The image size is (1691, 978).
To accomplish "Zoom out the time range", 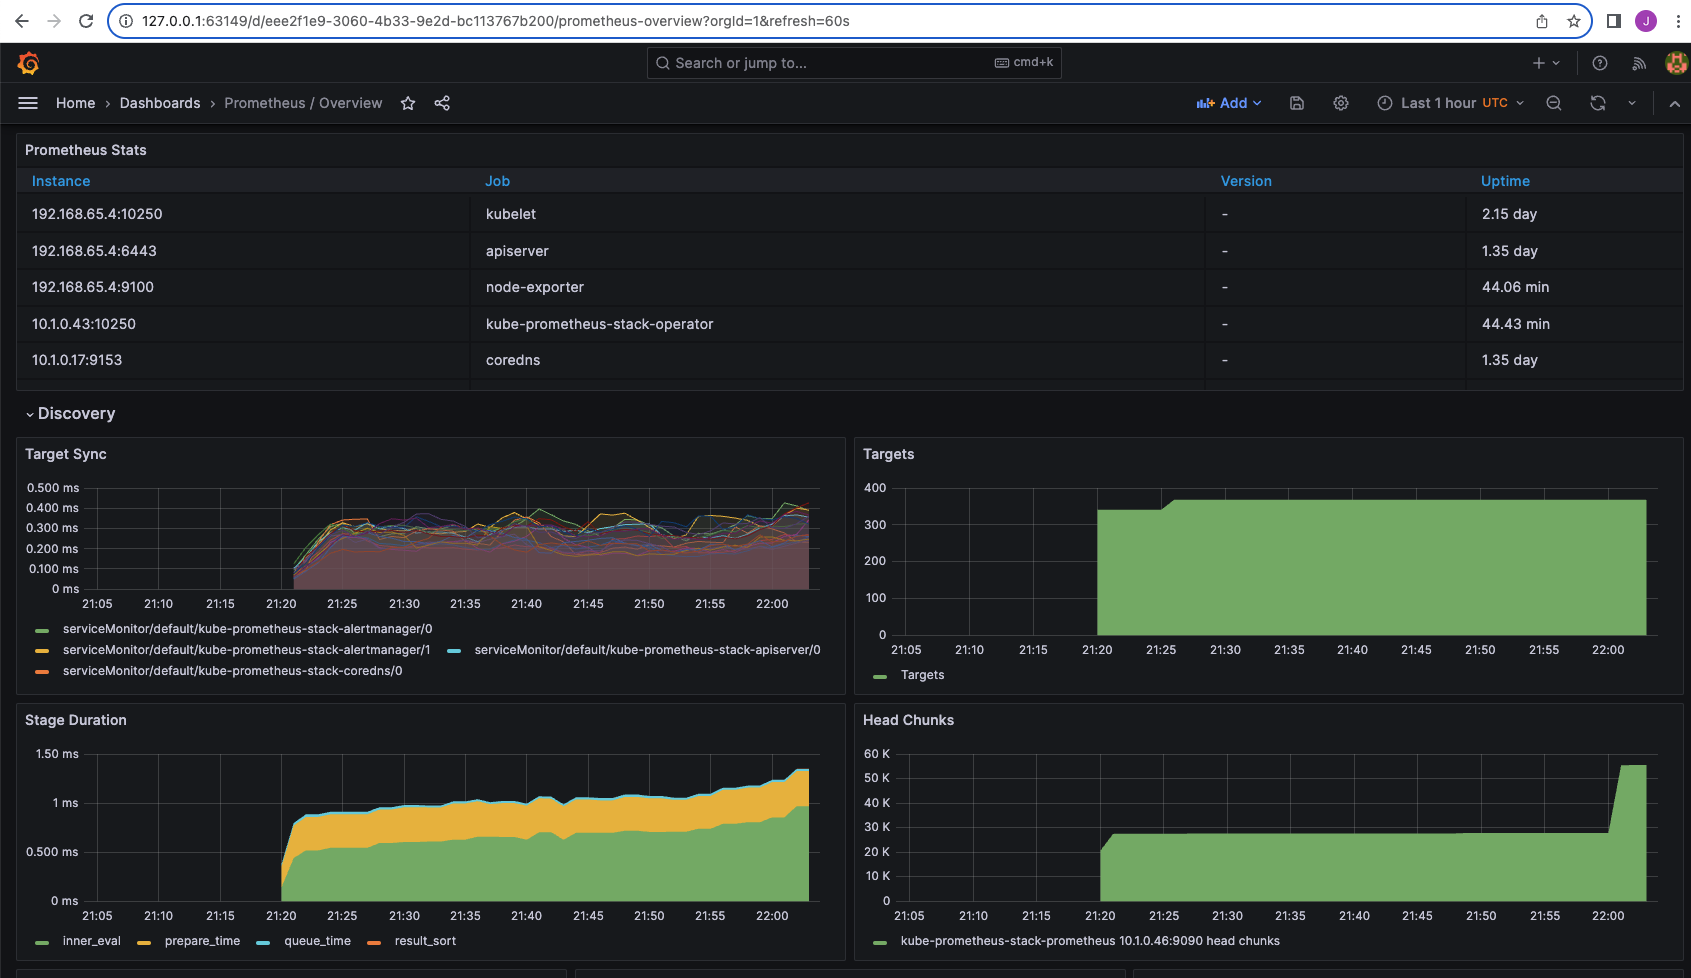I will pos(1554,103).
